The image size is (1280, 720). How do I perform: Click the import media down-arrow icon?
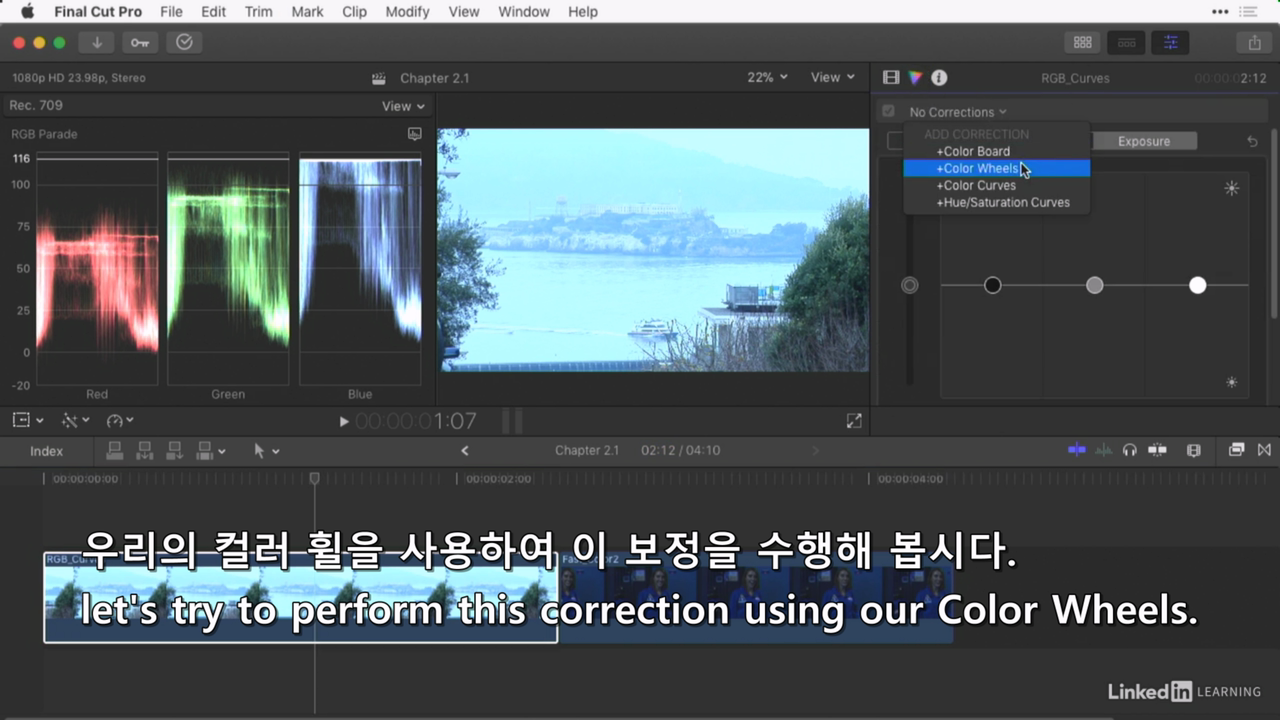(97, 42)
